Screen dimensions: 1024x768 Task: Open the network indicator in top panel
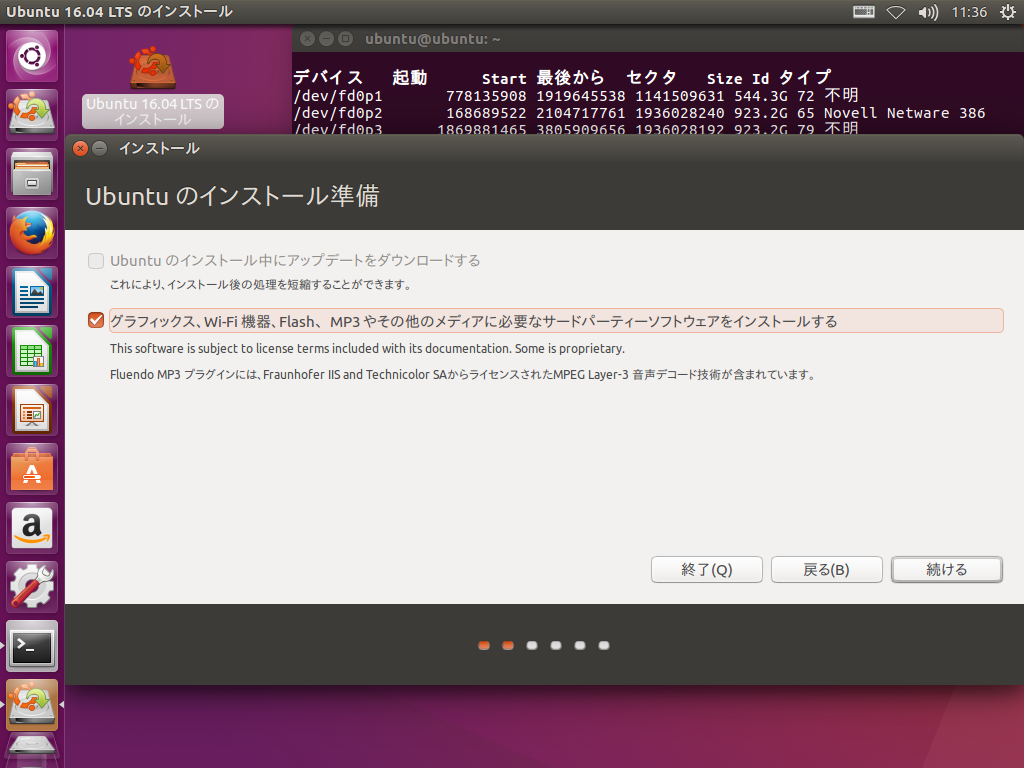point(895,12)
